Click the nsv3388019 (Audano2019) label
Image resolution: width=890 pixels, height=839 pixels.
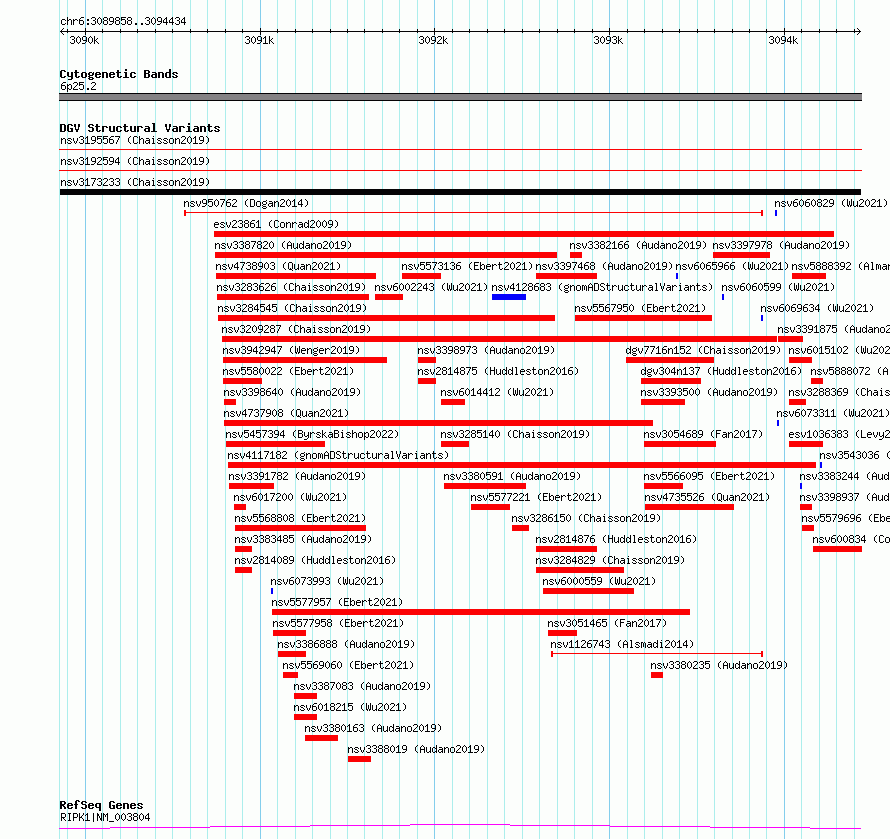pos(416,749)
